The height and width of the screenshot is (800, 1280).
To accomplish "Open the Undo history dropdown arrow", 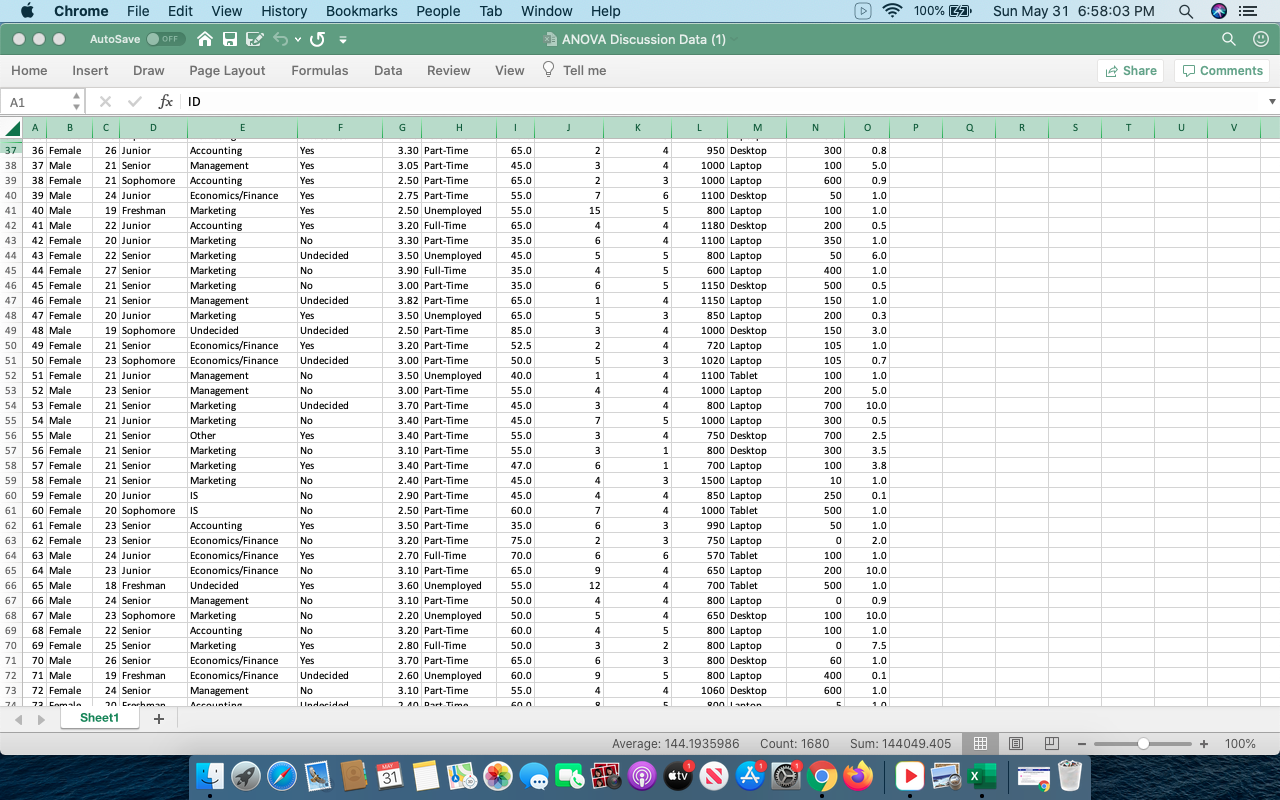I will [x=297, y=40].
